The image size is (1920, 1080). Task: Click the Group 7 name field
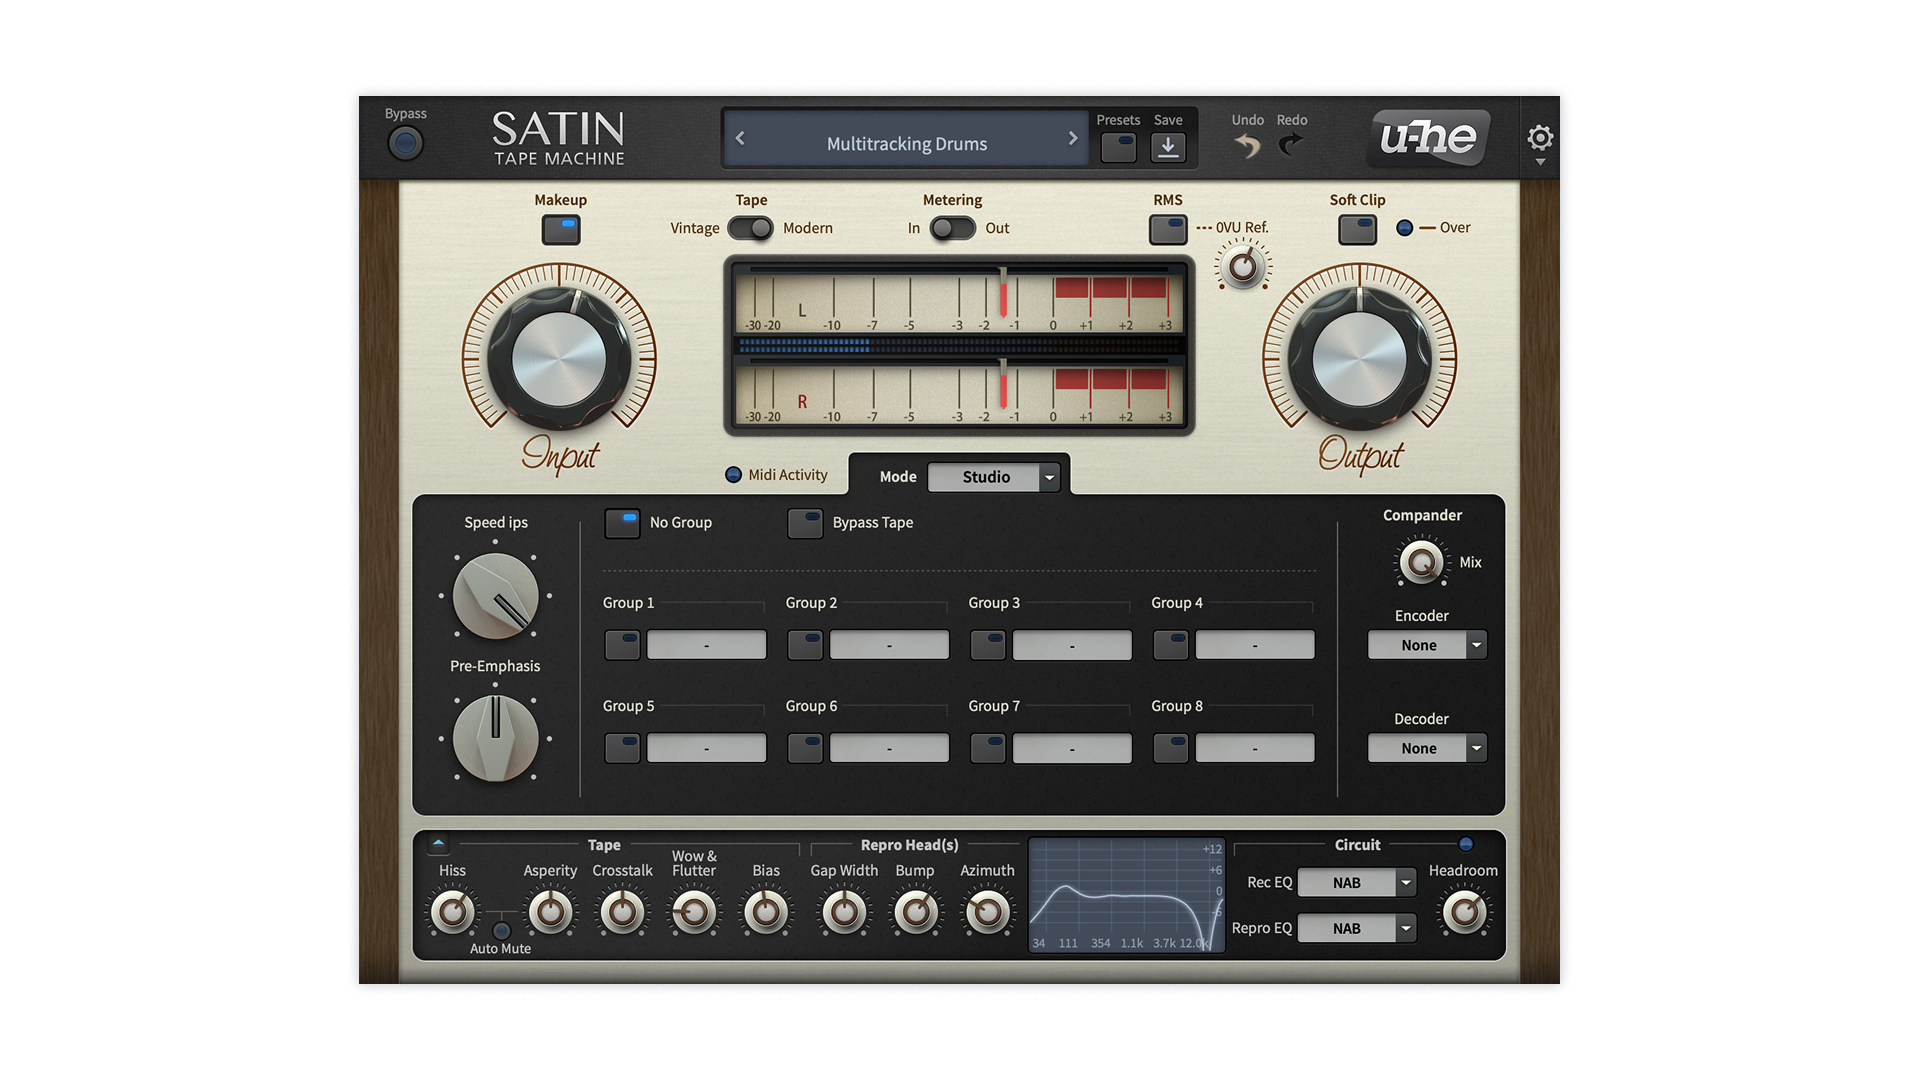click(x=1072, y=748)
